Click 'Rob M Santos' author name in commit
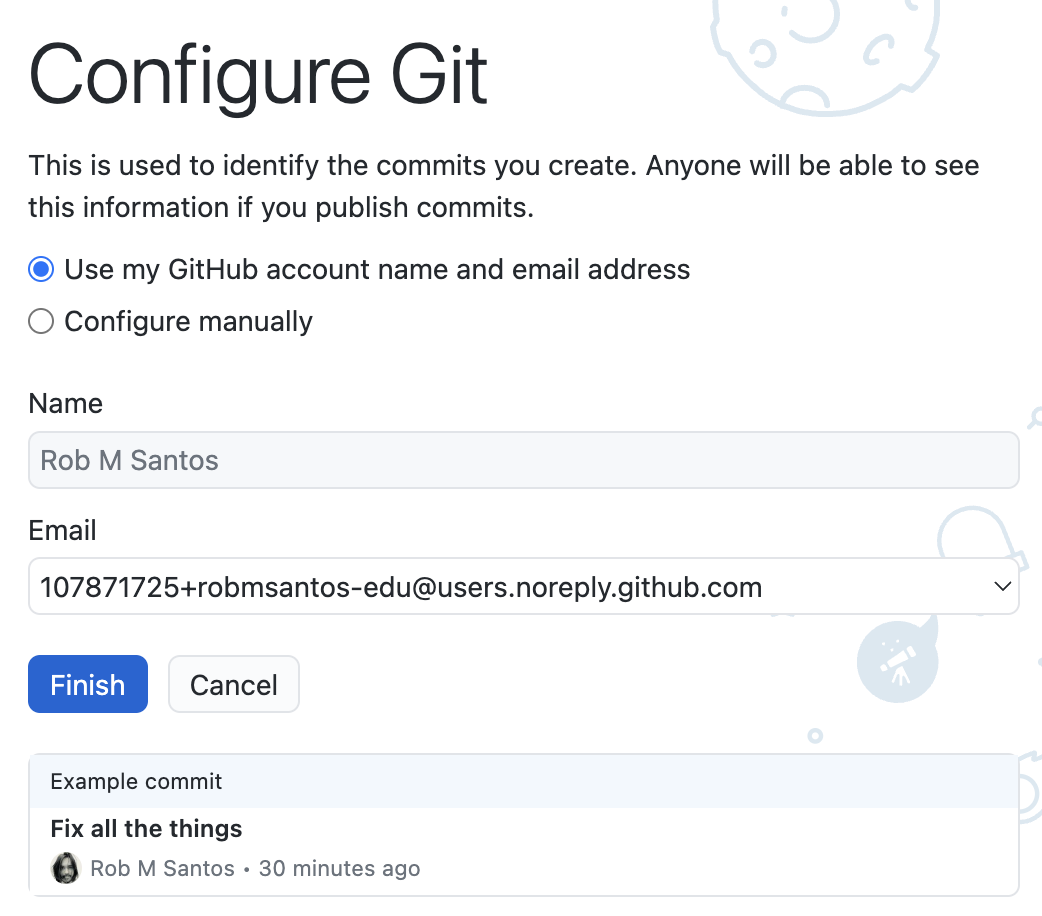Image resolution: width=1042 pixels, height=916 pixels. pyautogui.click(x=162, y=868)
